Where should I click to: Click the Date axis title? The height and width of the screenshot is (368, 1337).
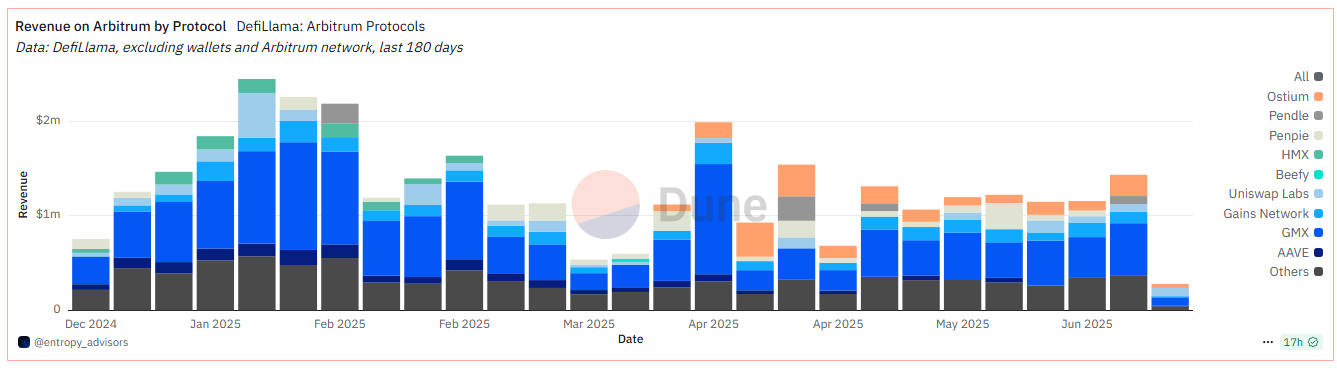pyautogui.click(x=630, y=339)
